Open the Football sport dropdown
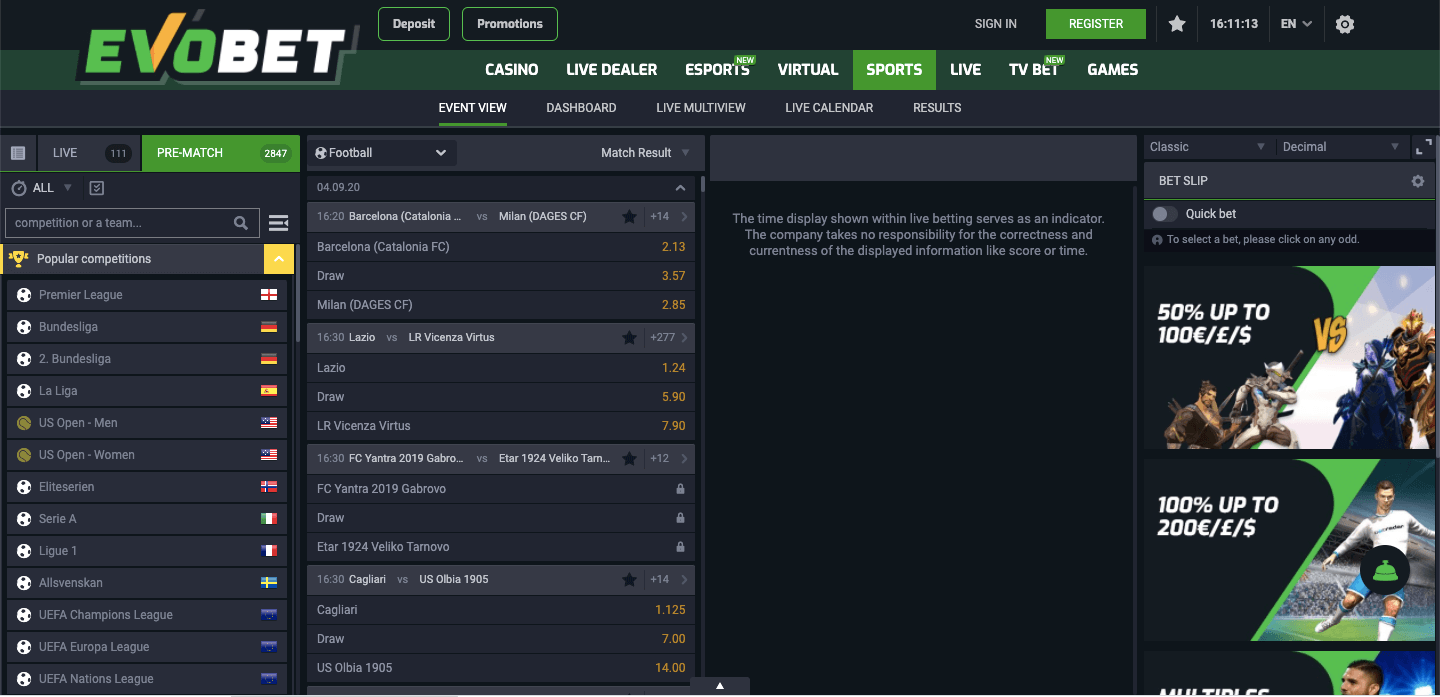1440x697 pixels. pos(382,153)
